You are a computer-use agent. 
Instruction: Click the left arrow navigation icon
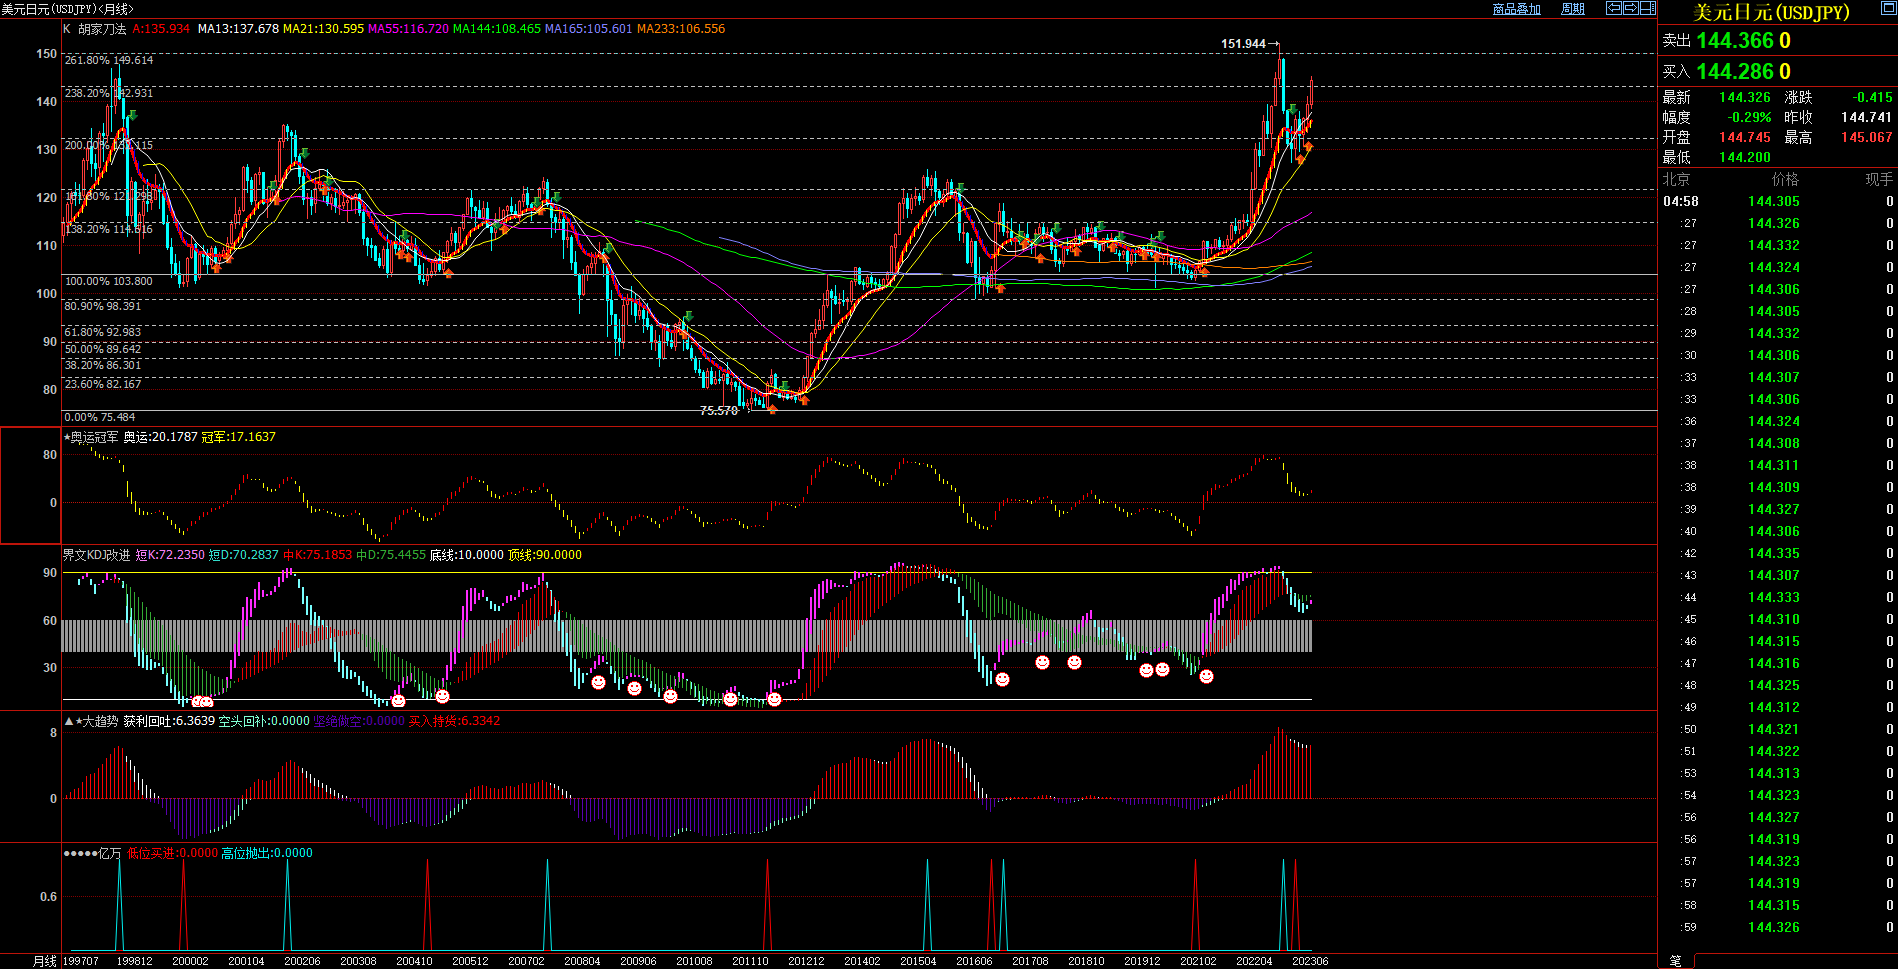pyautogui.click(x=1613, y=8)
